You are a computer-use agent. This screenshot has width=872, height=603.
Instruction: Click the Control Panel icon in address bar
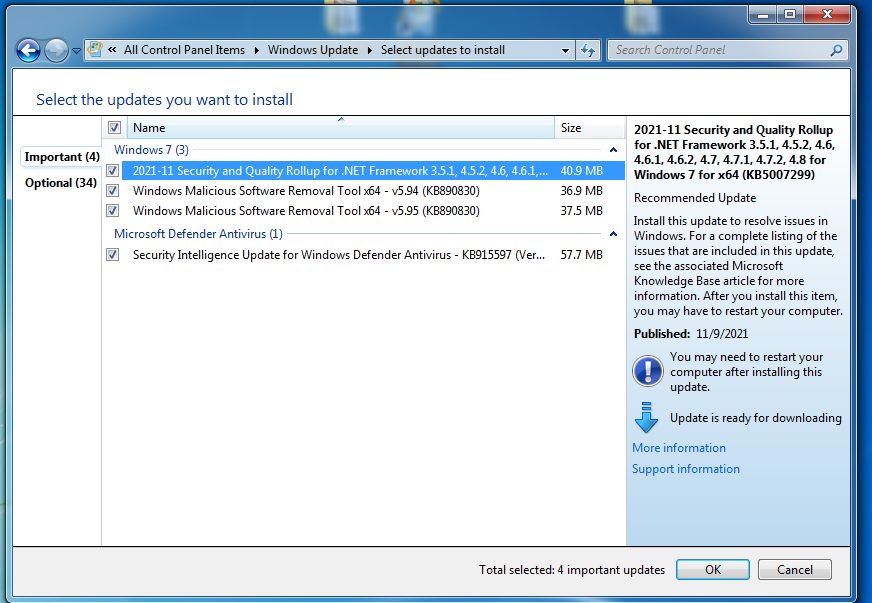coord(95,50)
